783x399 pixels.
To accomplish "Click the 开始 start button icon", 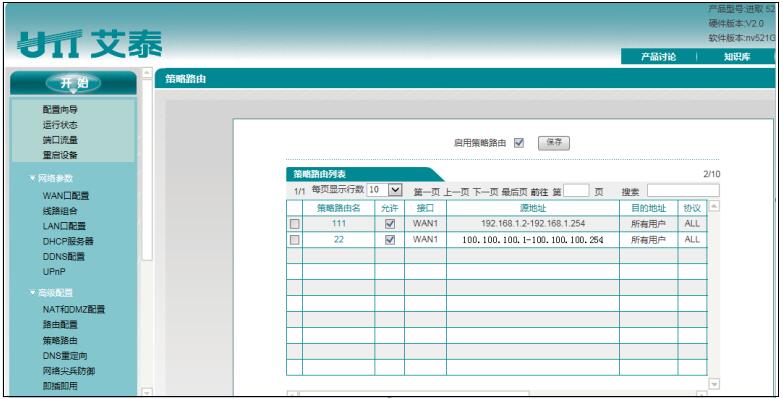I will click(73, 83).
